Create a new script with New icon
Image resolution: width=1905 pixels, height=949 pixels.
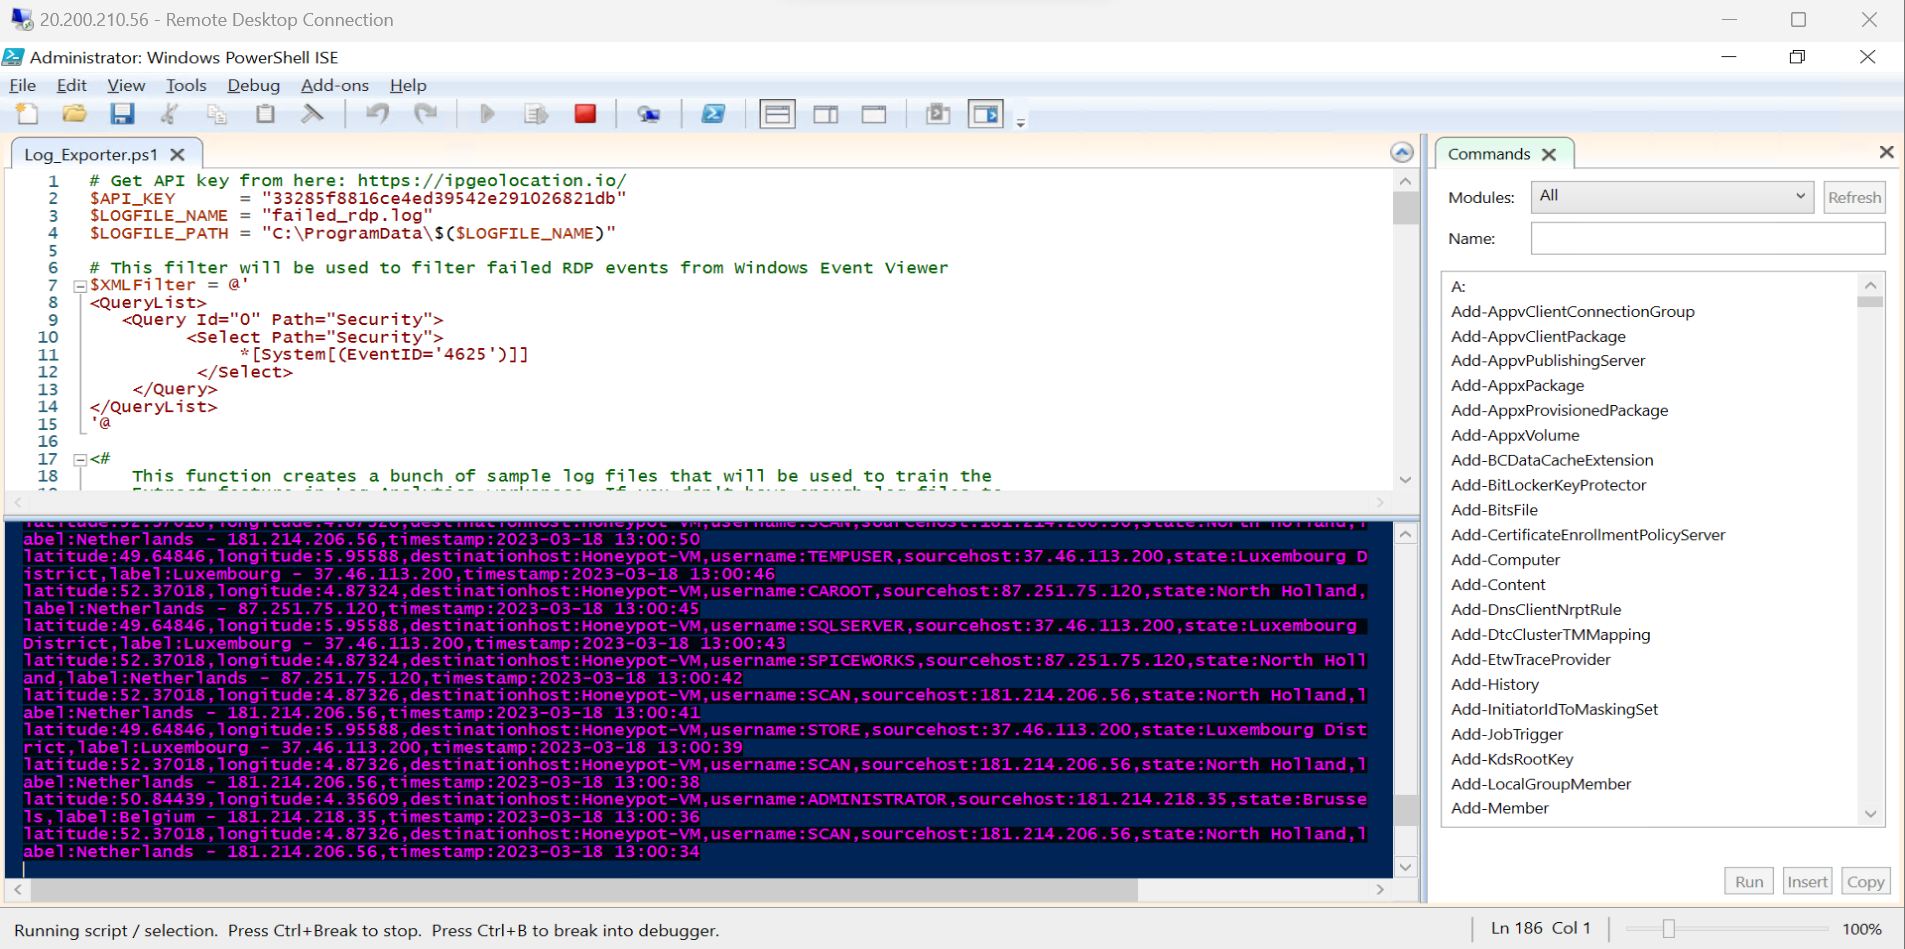27,114
